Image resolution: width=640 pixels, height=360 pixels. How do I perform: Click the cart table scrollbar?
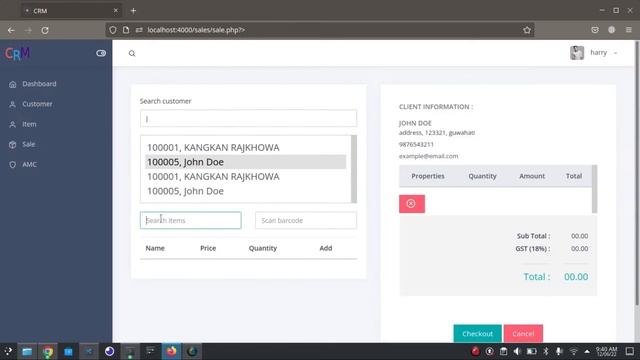click(x=595, y=189)
